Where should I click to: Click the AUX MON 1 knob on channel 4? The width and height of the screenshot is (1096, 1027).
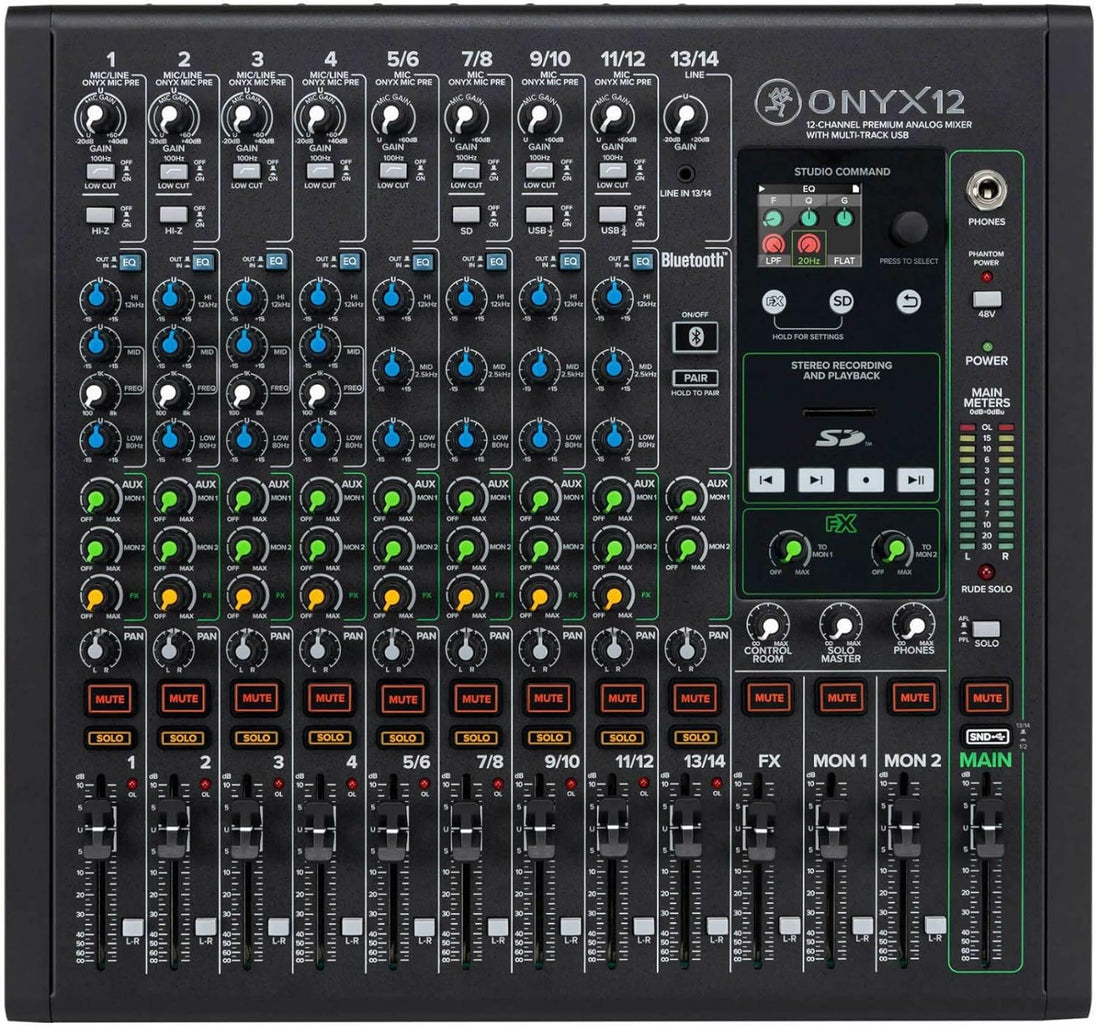click(319, 498)
